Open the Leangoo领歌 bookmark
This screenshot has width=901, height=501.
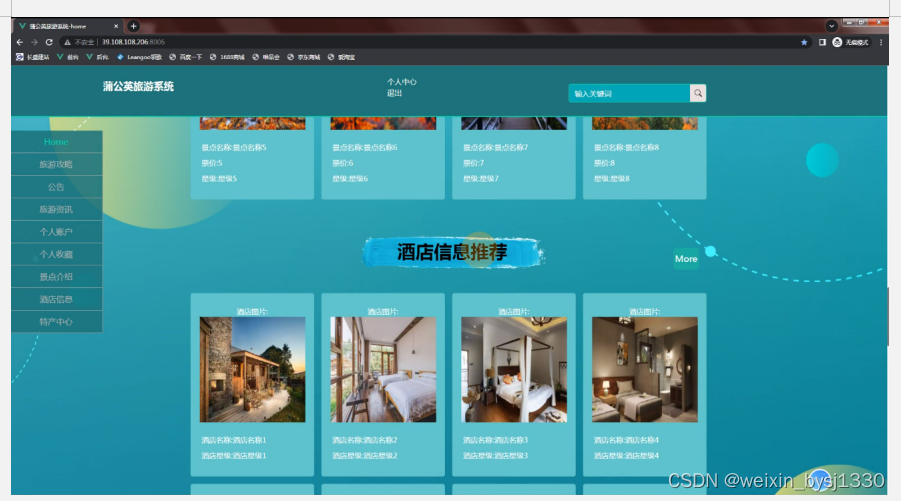140,57
